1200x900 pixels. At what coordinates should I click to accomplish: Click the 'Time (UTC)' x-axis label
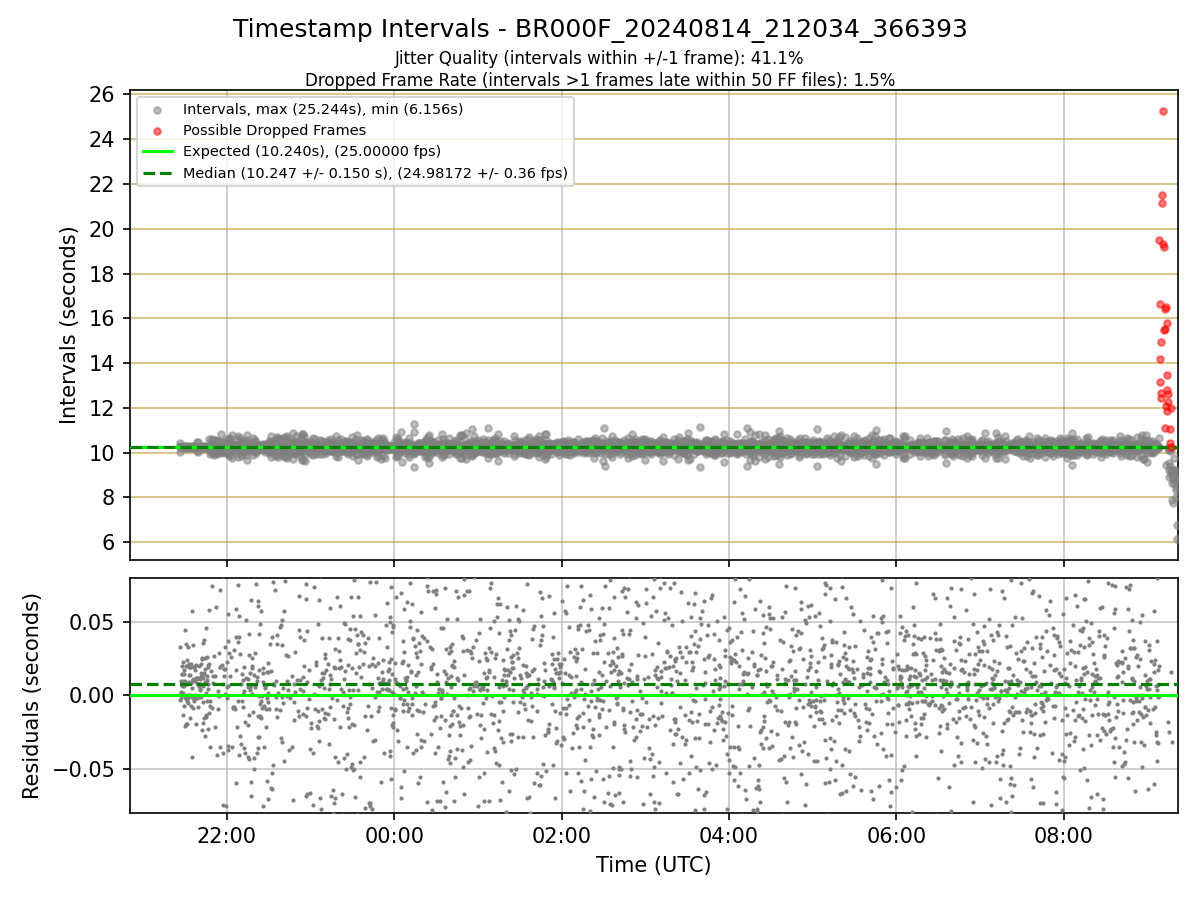pos(653,865)
